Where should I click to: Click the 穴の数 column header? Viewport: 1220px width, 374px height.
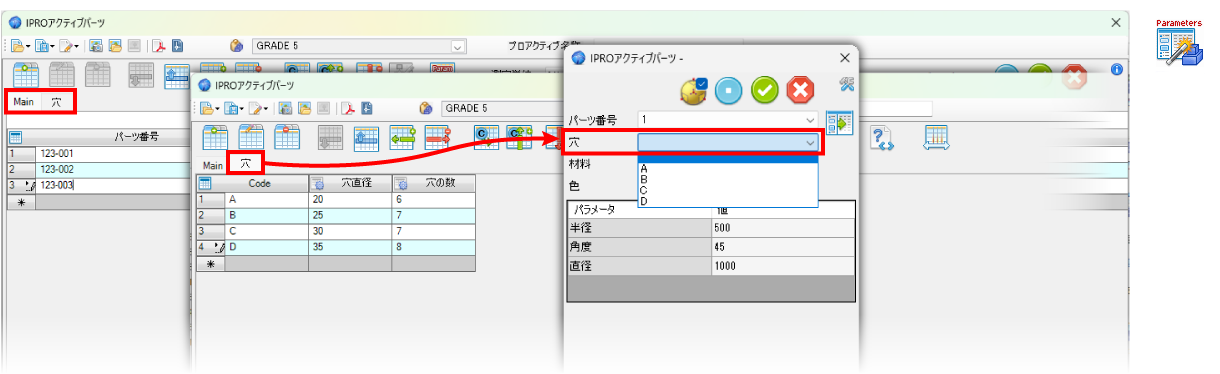433,184
